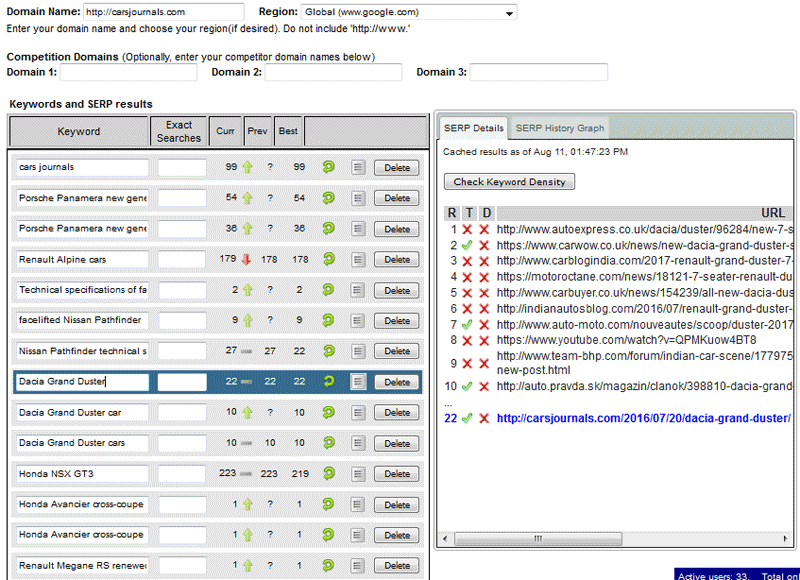Open details icon for 'Technical specifications of fa'
The height and width of the screenshot is (580, 800).
point(358,290)
